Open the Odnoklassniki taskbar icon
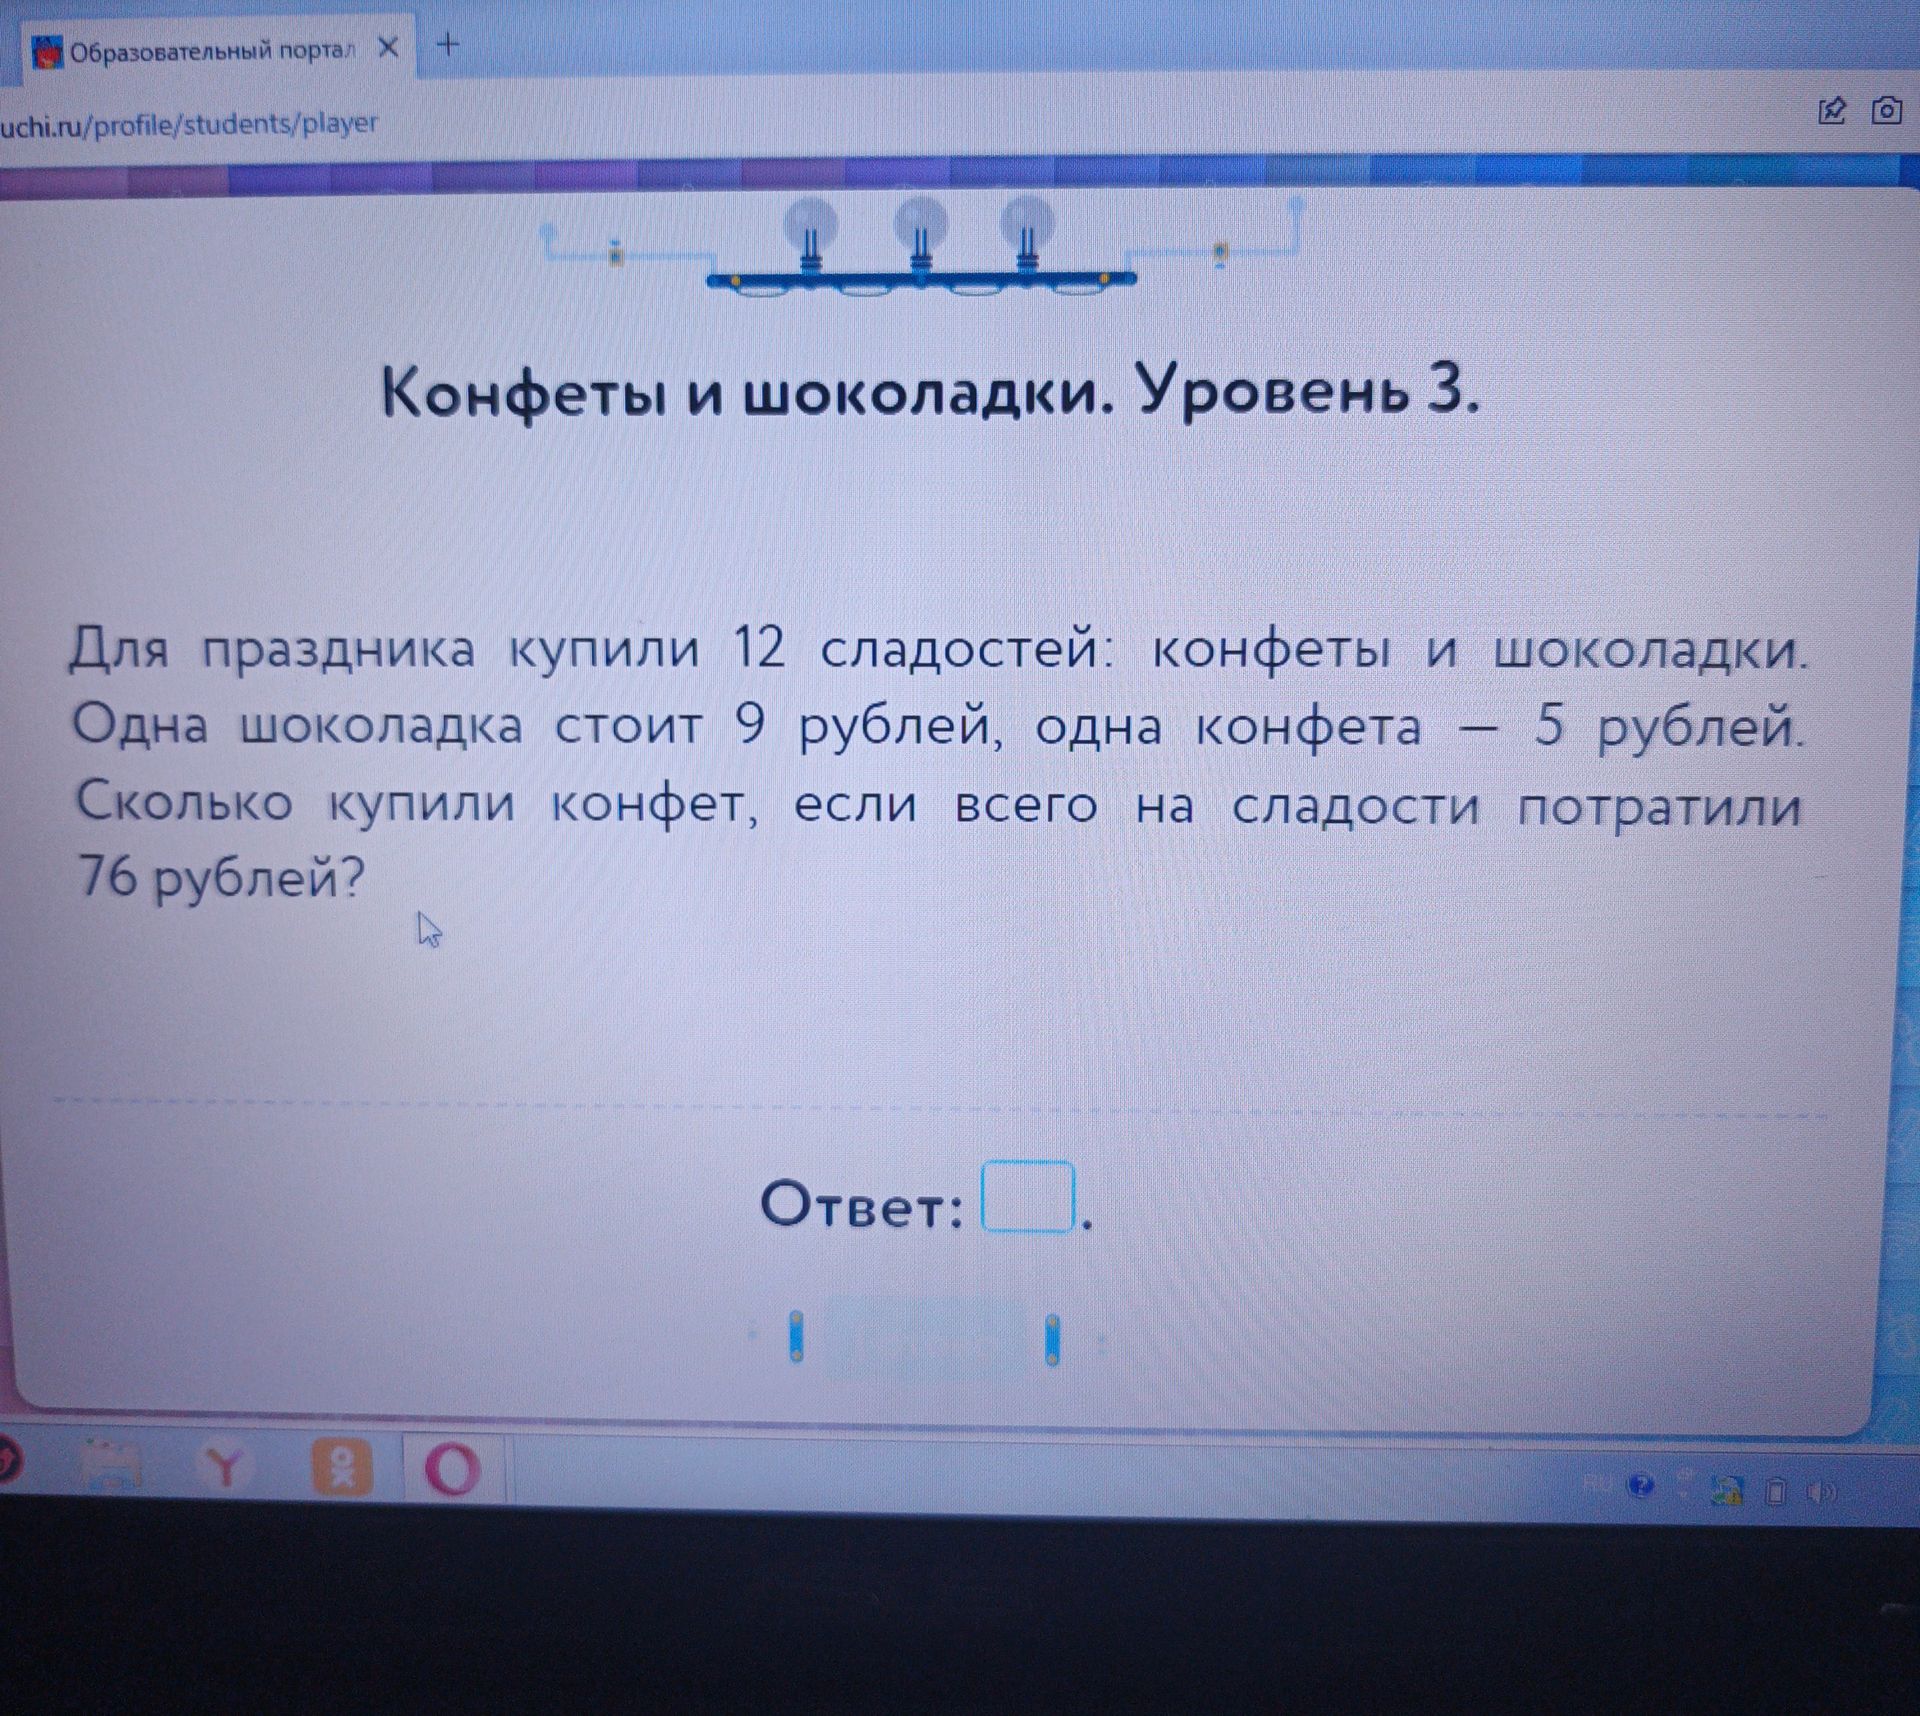1920x1716 pixels. tap(341, 1467)
